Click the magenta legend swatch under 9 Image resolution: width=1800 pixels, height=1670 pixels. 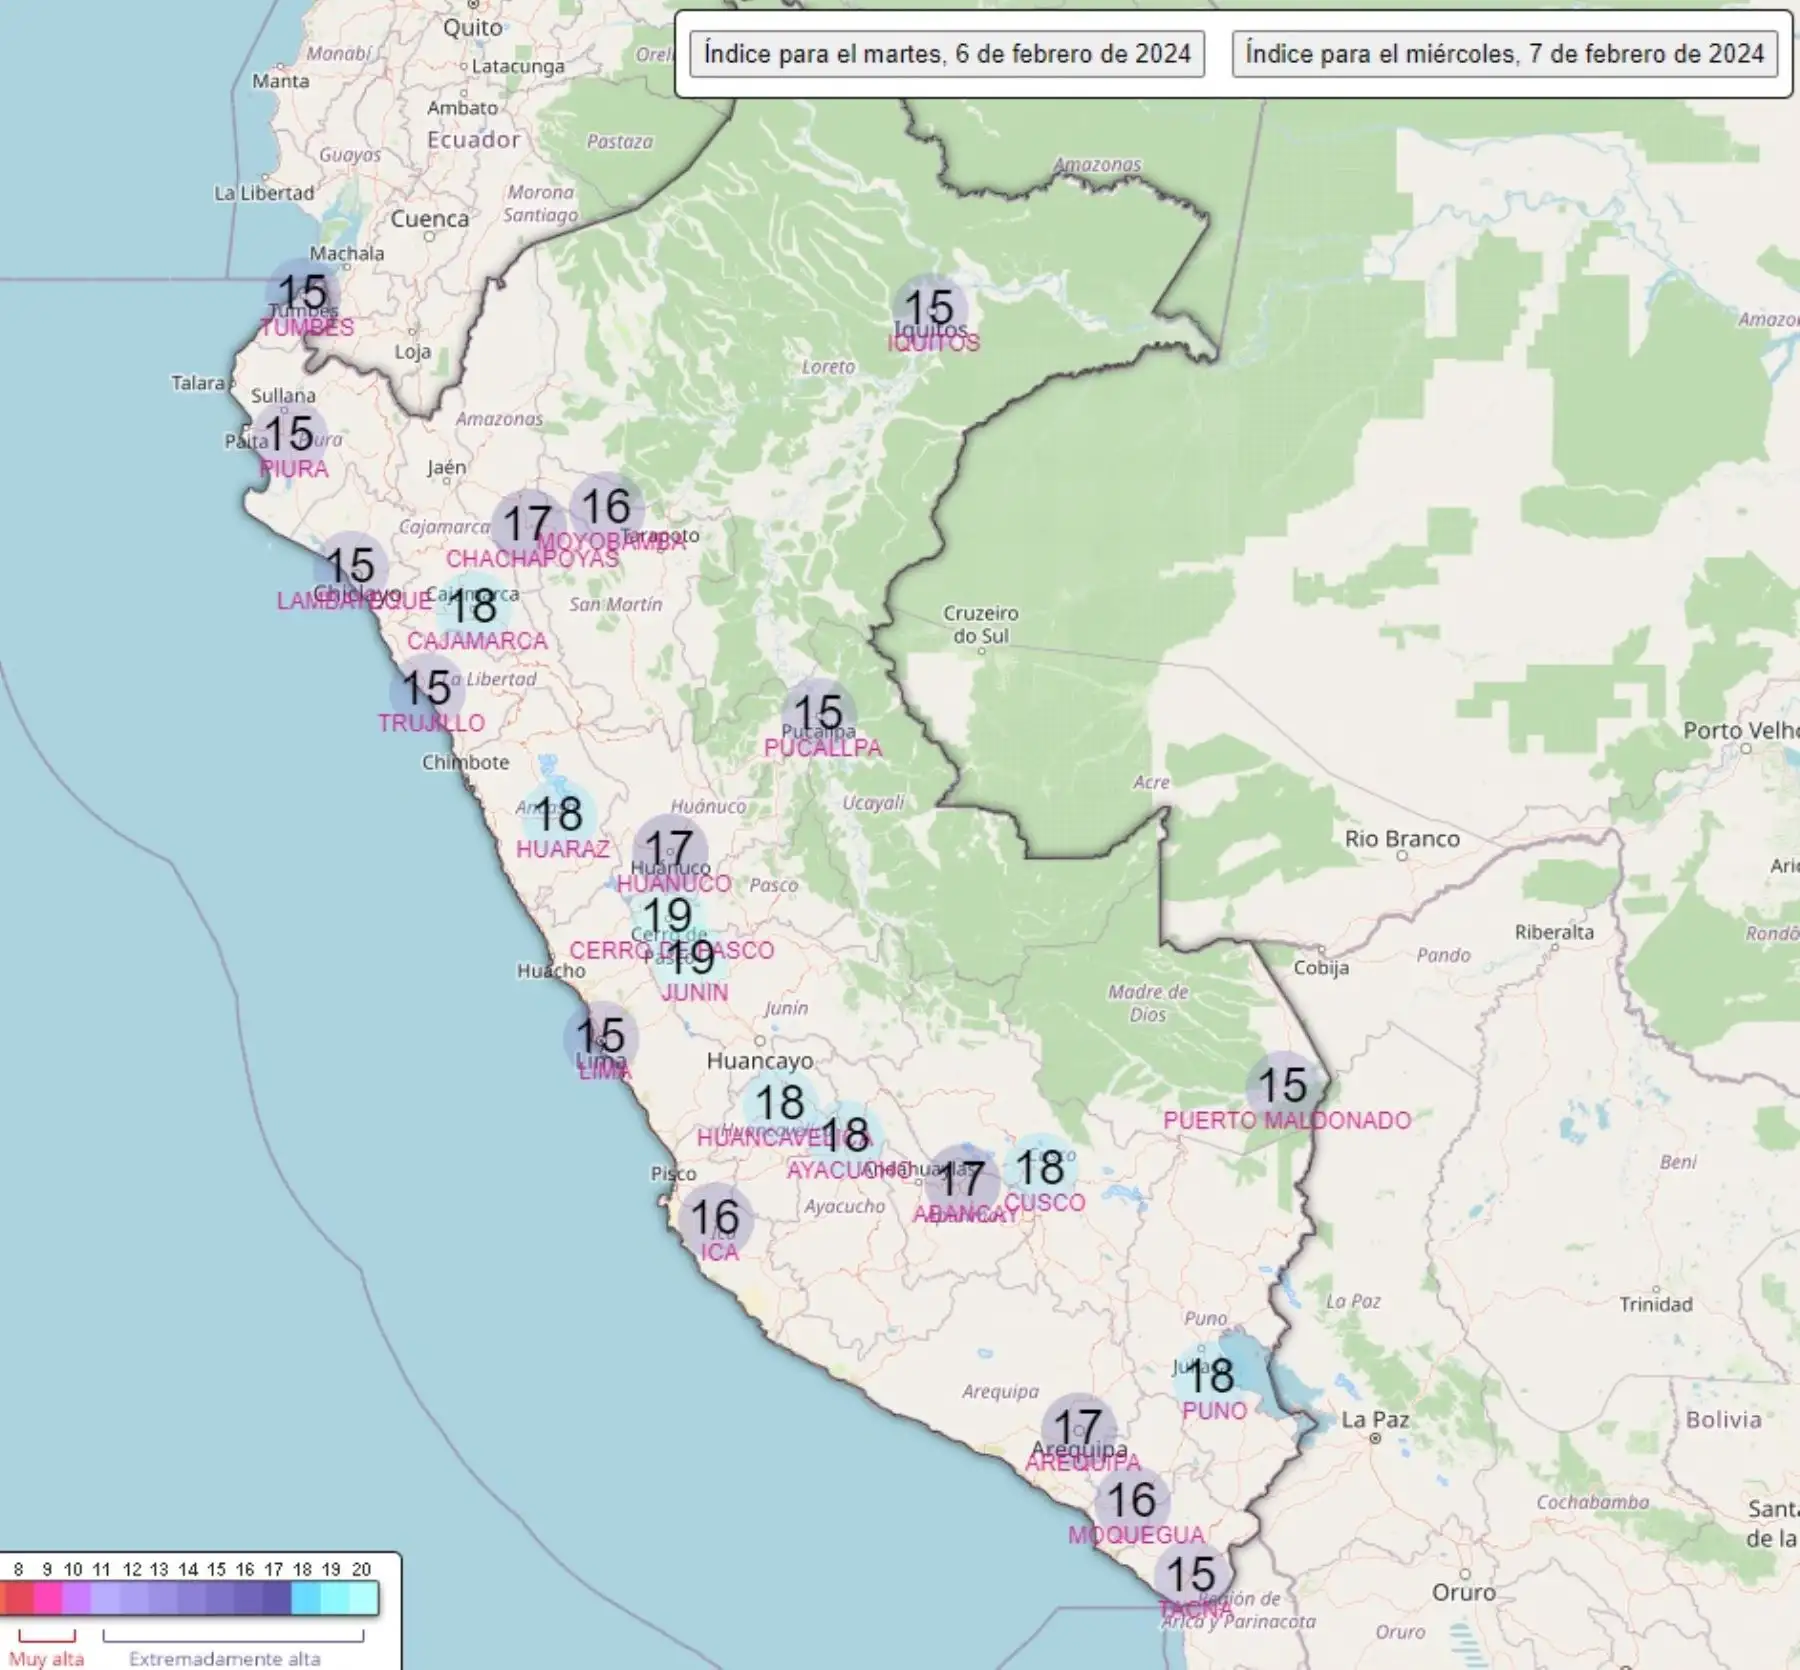tap(47, 1598)
